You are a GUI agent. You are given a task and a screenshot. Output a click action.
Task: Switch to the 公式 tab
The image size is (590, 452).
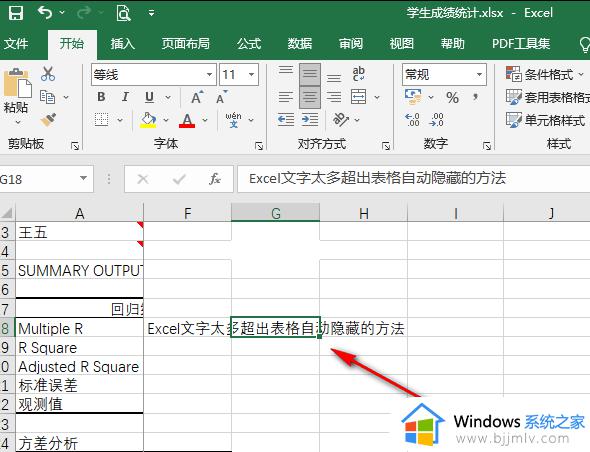tap(249, 44)
